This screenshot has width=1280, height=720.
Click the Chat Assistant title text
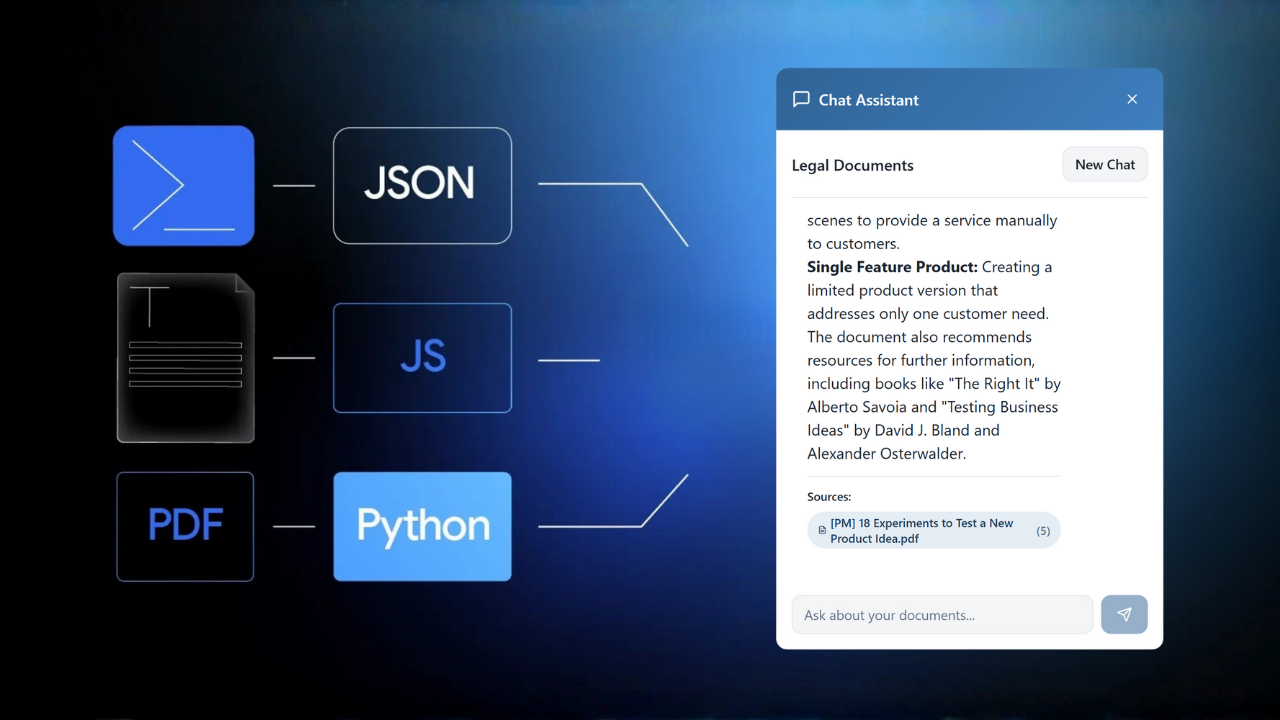pos(868,100)
